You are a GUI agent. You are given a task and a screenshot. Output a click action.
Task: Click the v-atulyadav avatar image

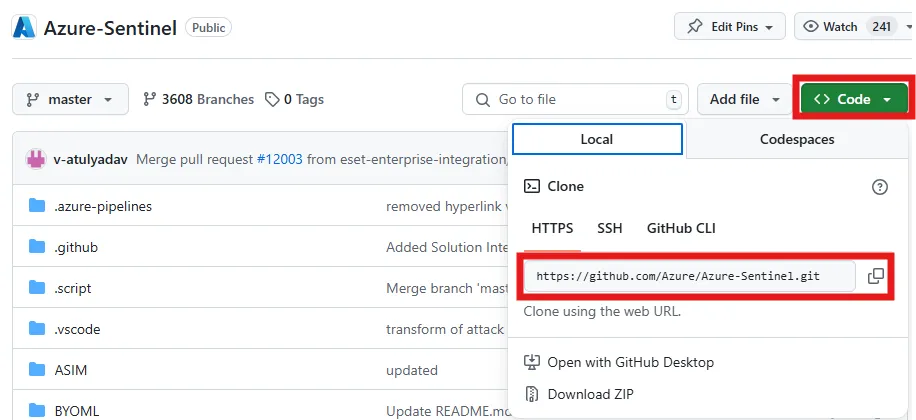point(36,159)
